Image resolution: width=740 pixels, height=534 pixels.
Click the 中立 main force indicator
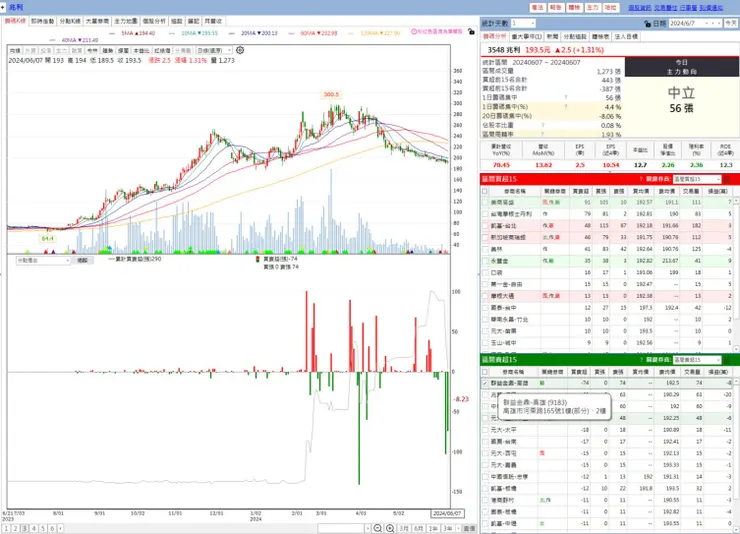coord(681,92)
